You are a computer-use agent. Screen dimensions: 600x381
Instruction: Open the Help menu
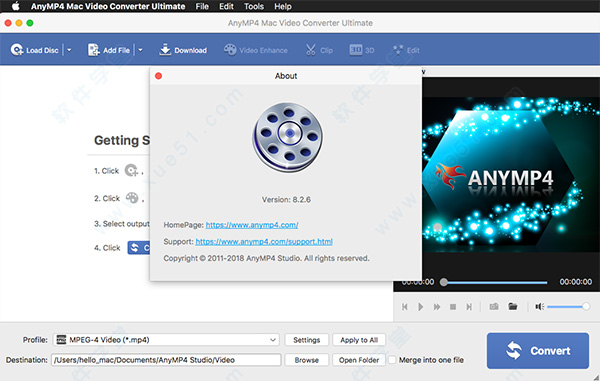283,6
